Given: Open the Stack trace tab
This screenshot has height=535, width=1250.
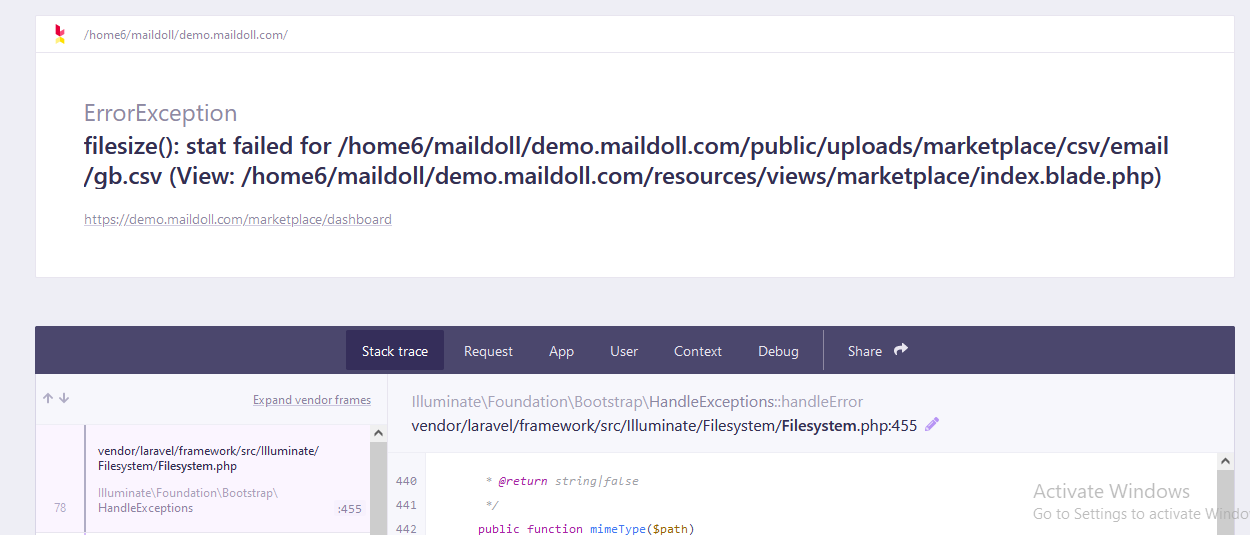Looking at the screenshot, I should click(x=395, y=351).
